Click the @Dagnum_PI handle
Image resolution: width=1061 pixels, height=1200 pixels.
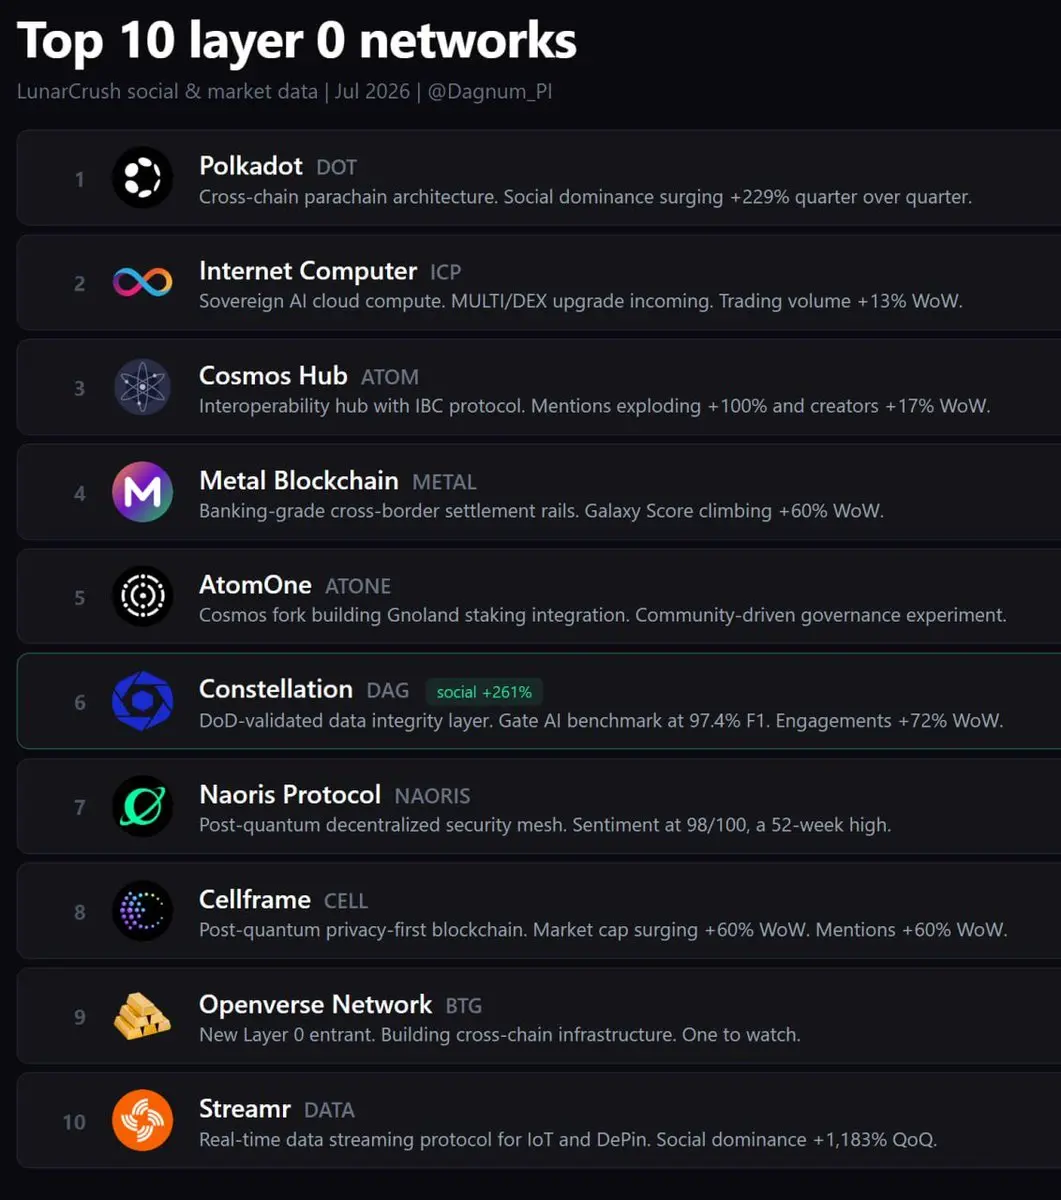[x=490, y=92]
